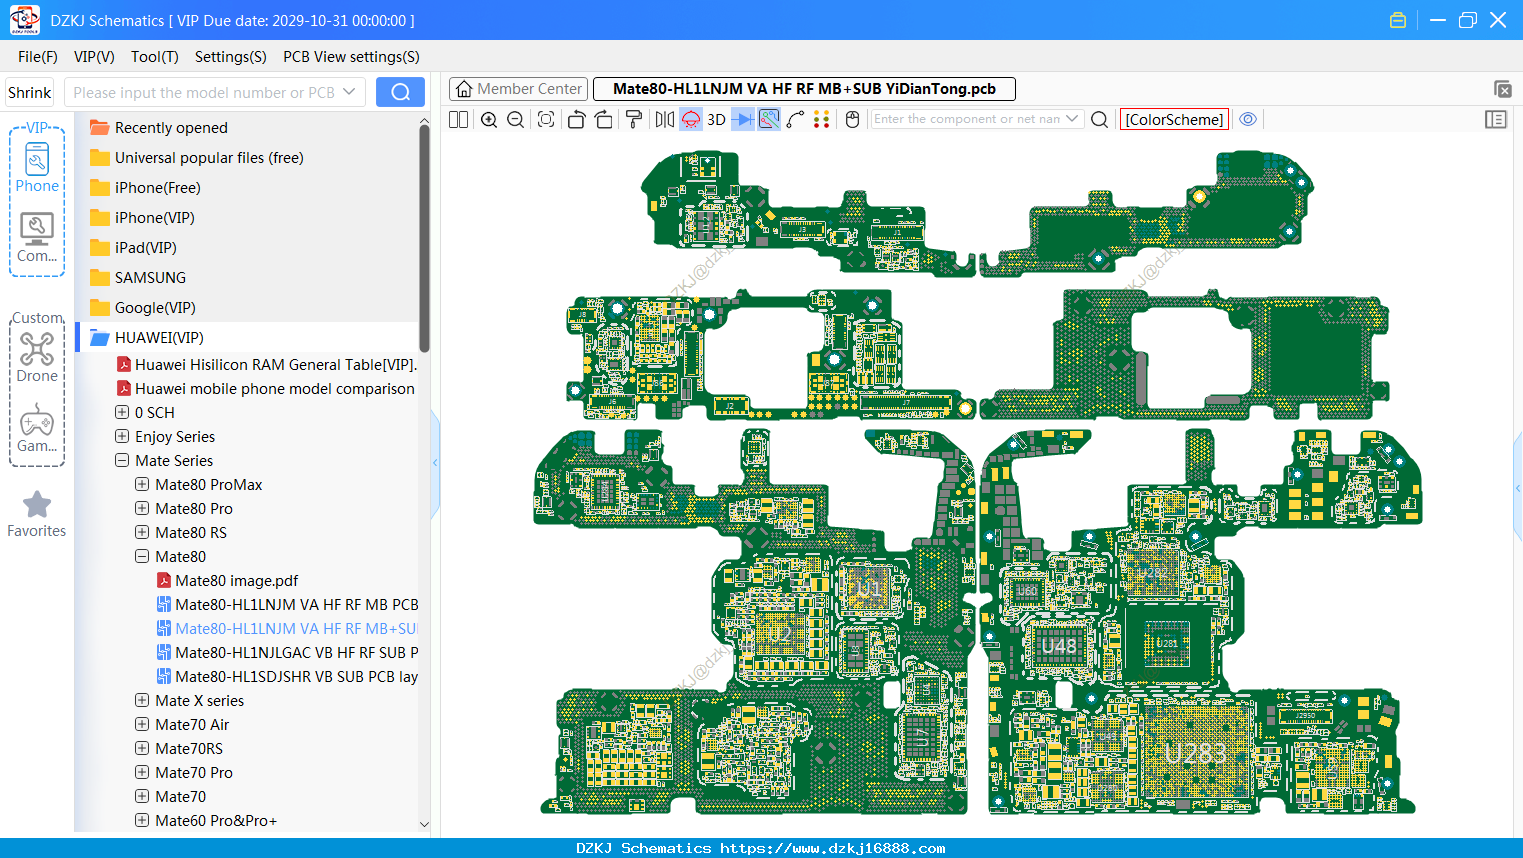Screen dimensions: 1523x858
Task: Select the Game console category icon
Action: 37,428
